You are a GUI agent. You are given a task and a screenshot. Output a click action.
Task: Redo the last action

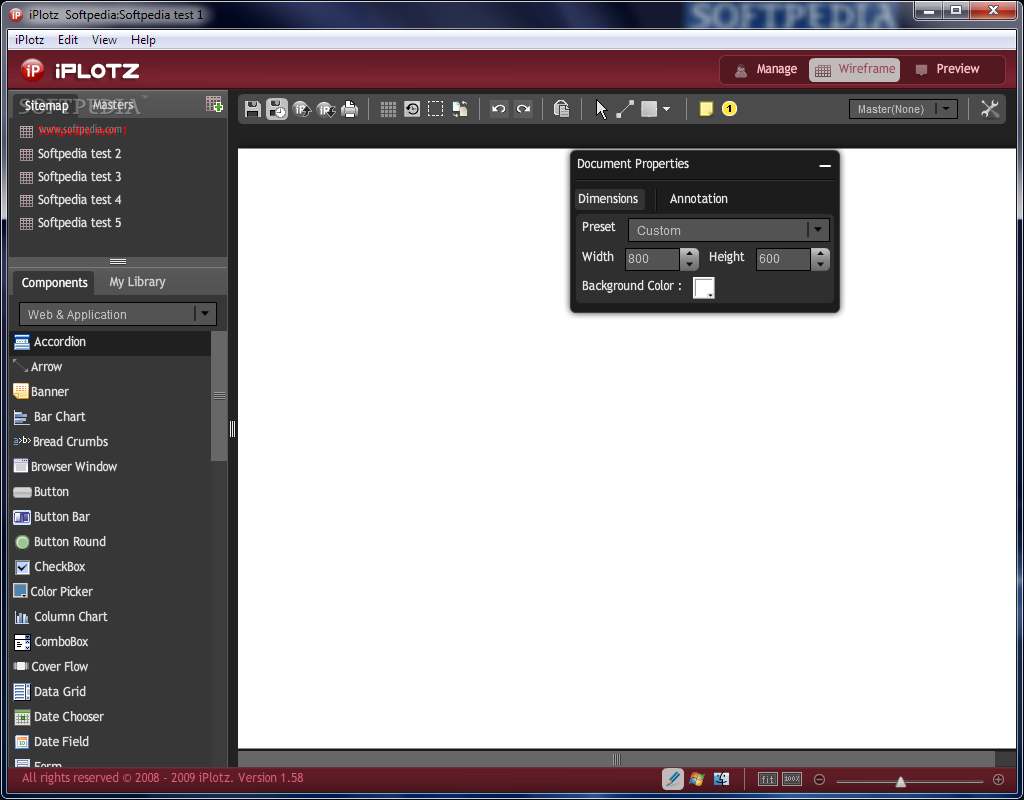[x=523, y=109]
